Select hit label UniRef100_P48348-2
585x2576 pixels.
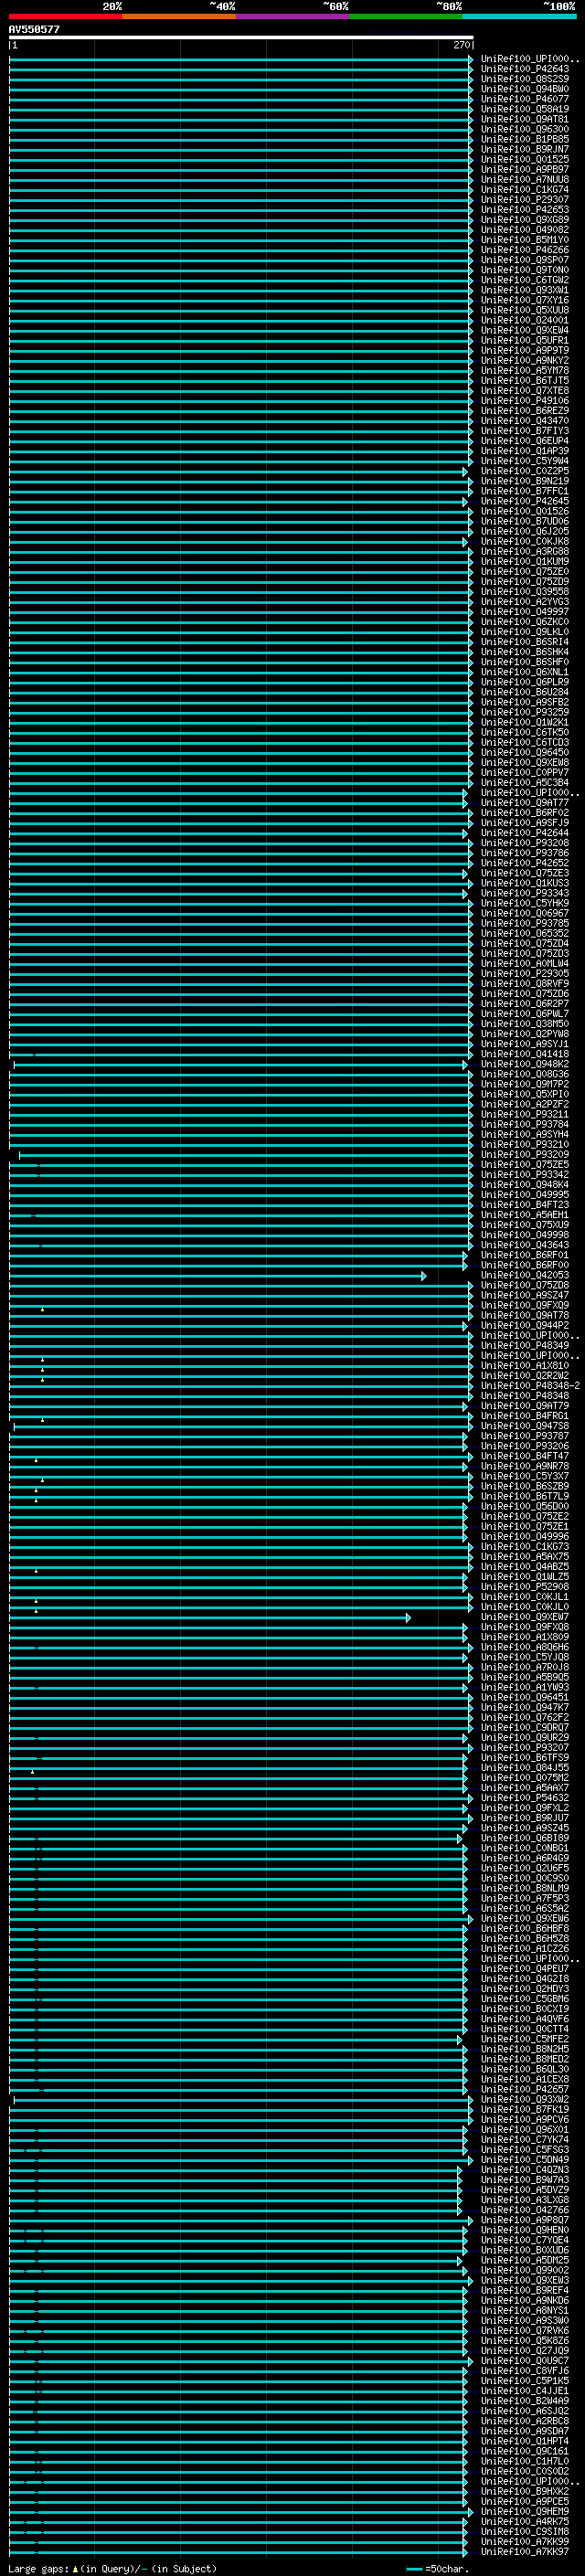click(531, 1385)
